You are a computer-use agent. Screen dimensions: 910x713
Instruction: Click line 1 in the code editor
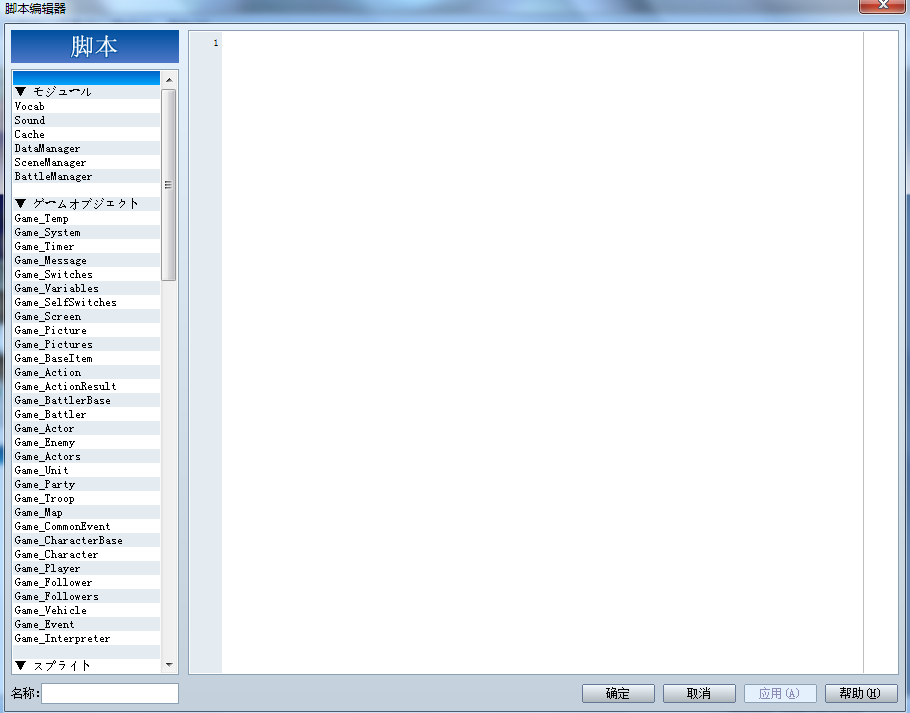[x=540, y=43]
